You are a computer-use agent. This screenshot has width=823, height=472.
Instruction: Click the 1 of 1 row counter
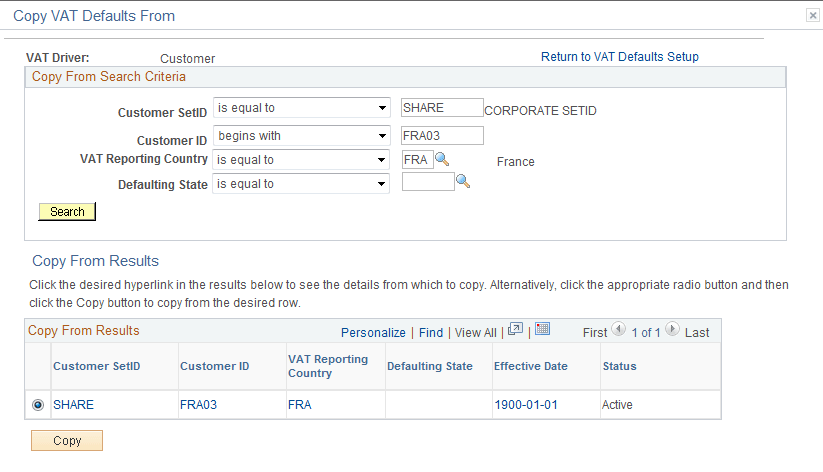[646, 332]
